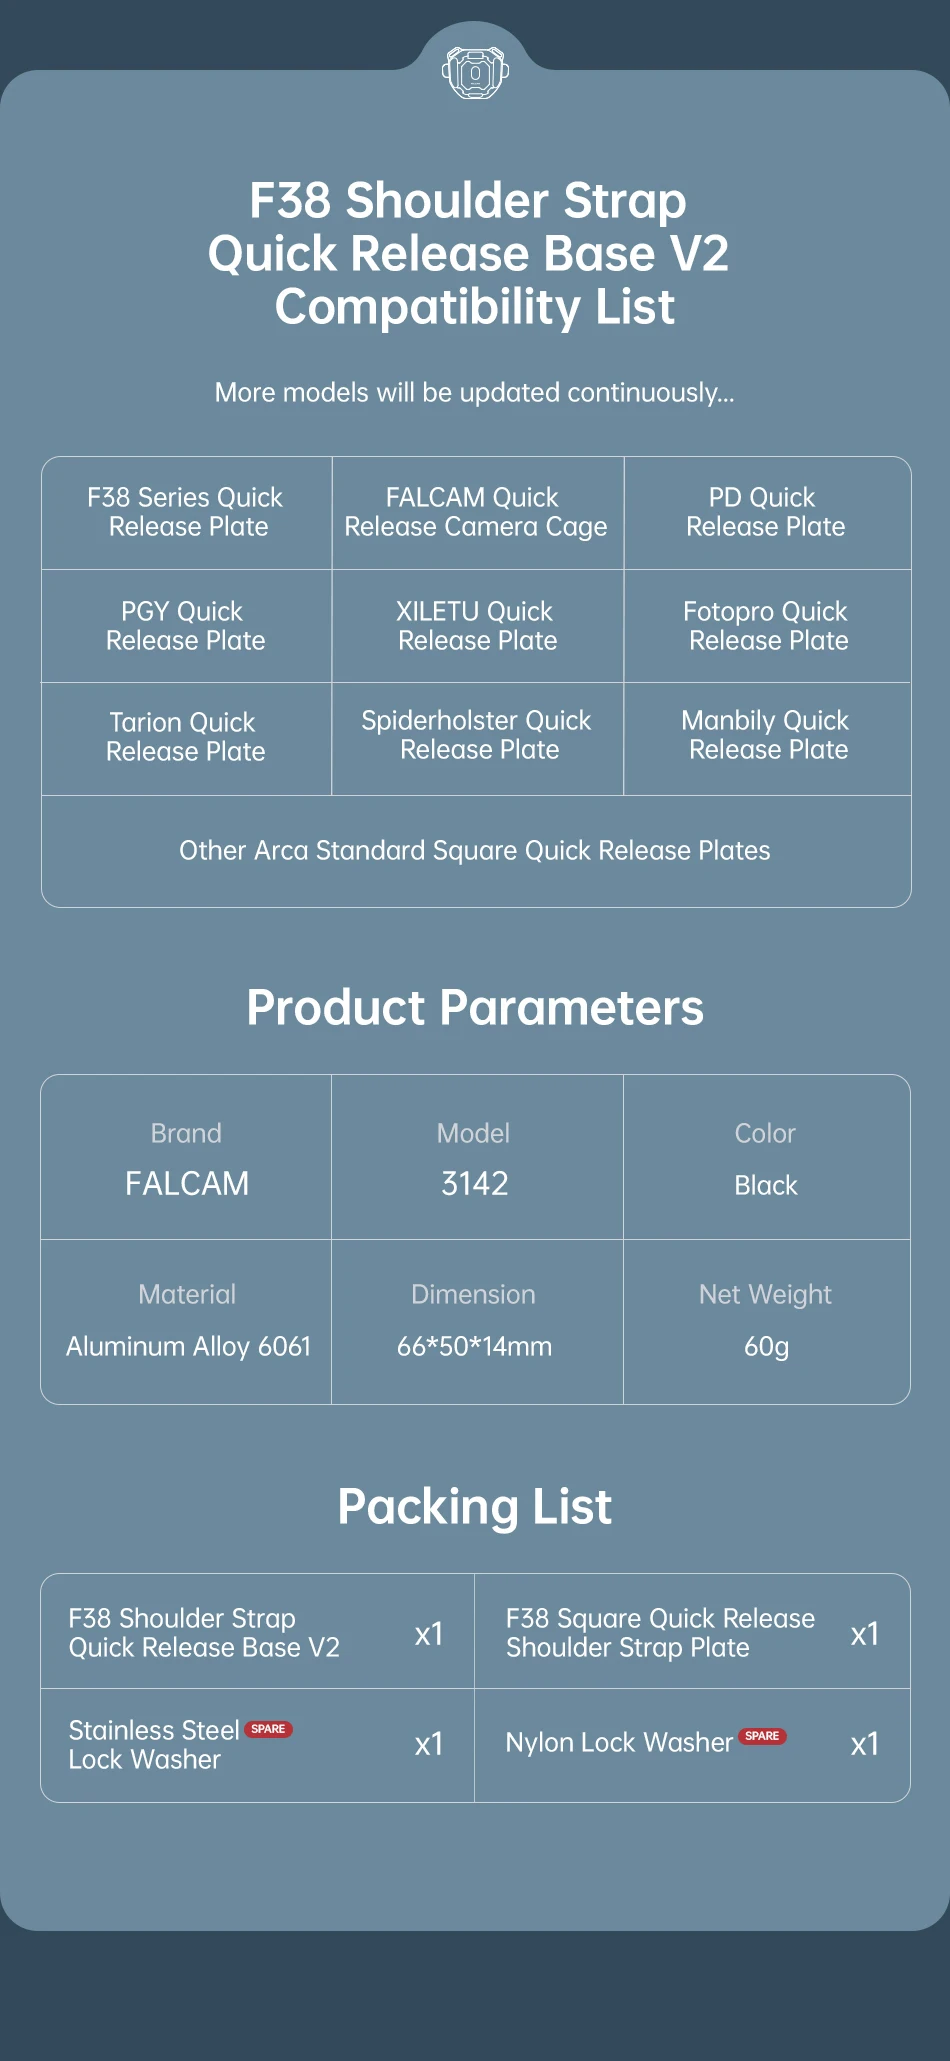Click the SPARE badge beside Stainless Steel
950x2061 pixels.
point(268,1729)
